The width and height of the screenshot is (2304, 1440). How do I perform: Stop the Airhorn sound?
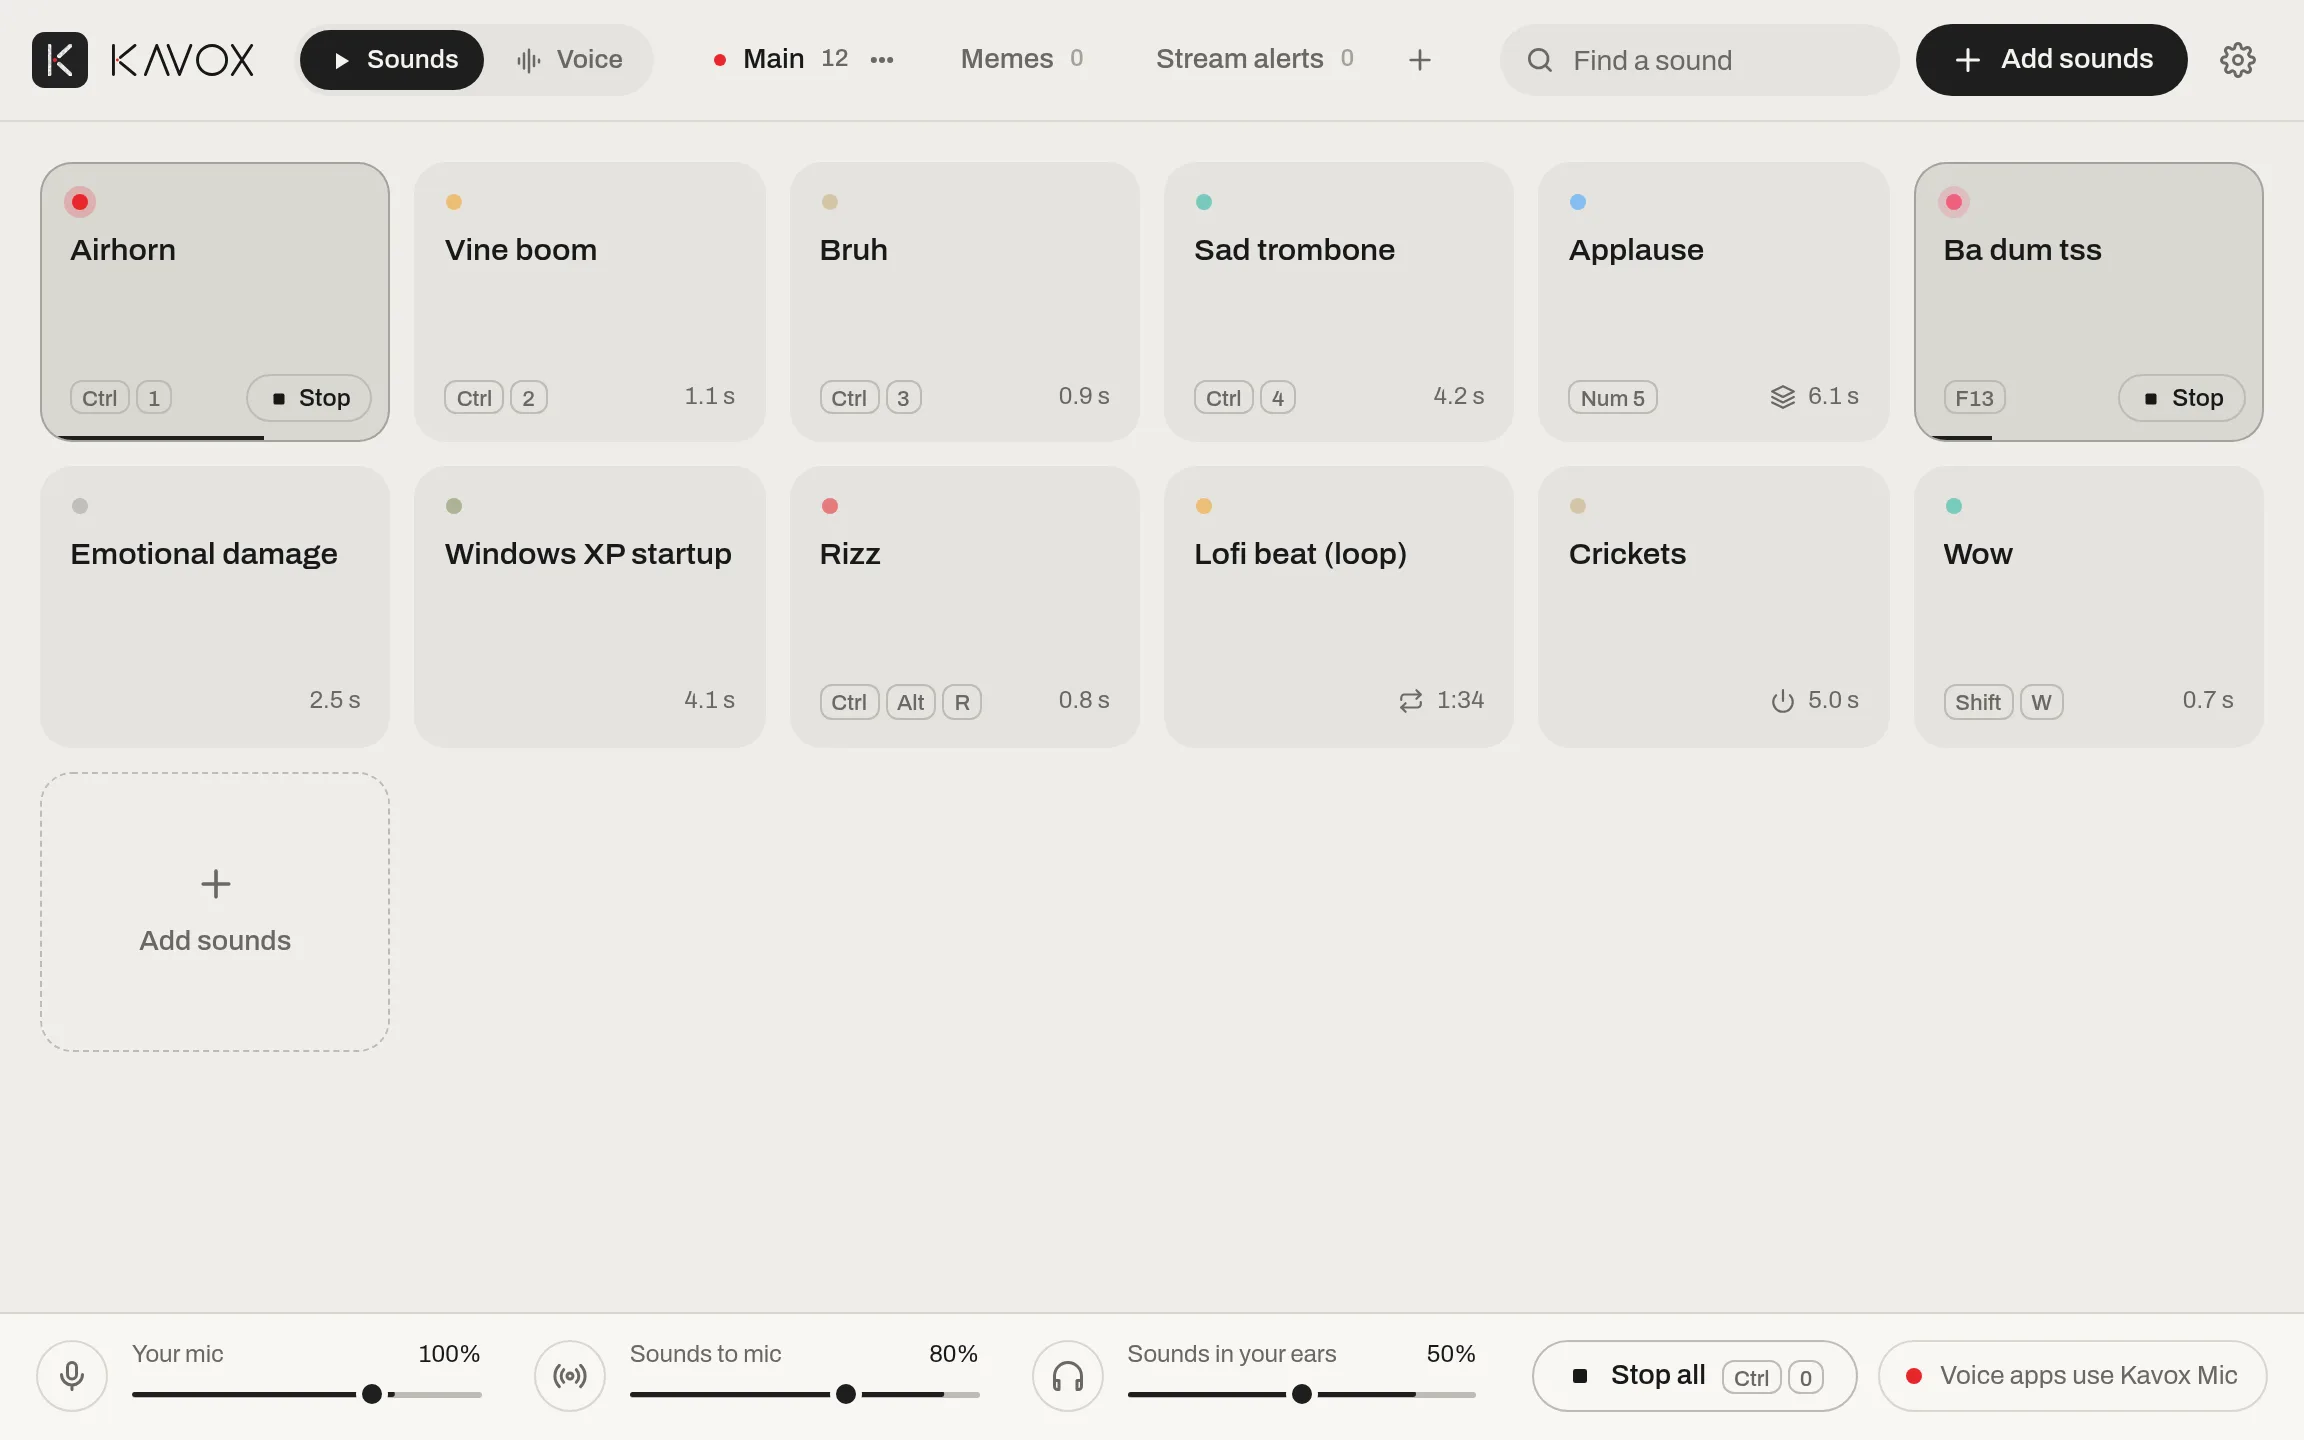click(309, 398)
